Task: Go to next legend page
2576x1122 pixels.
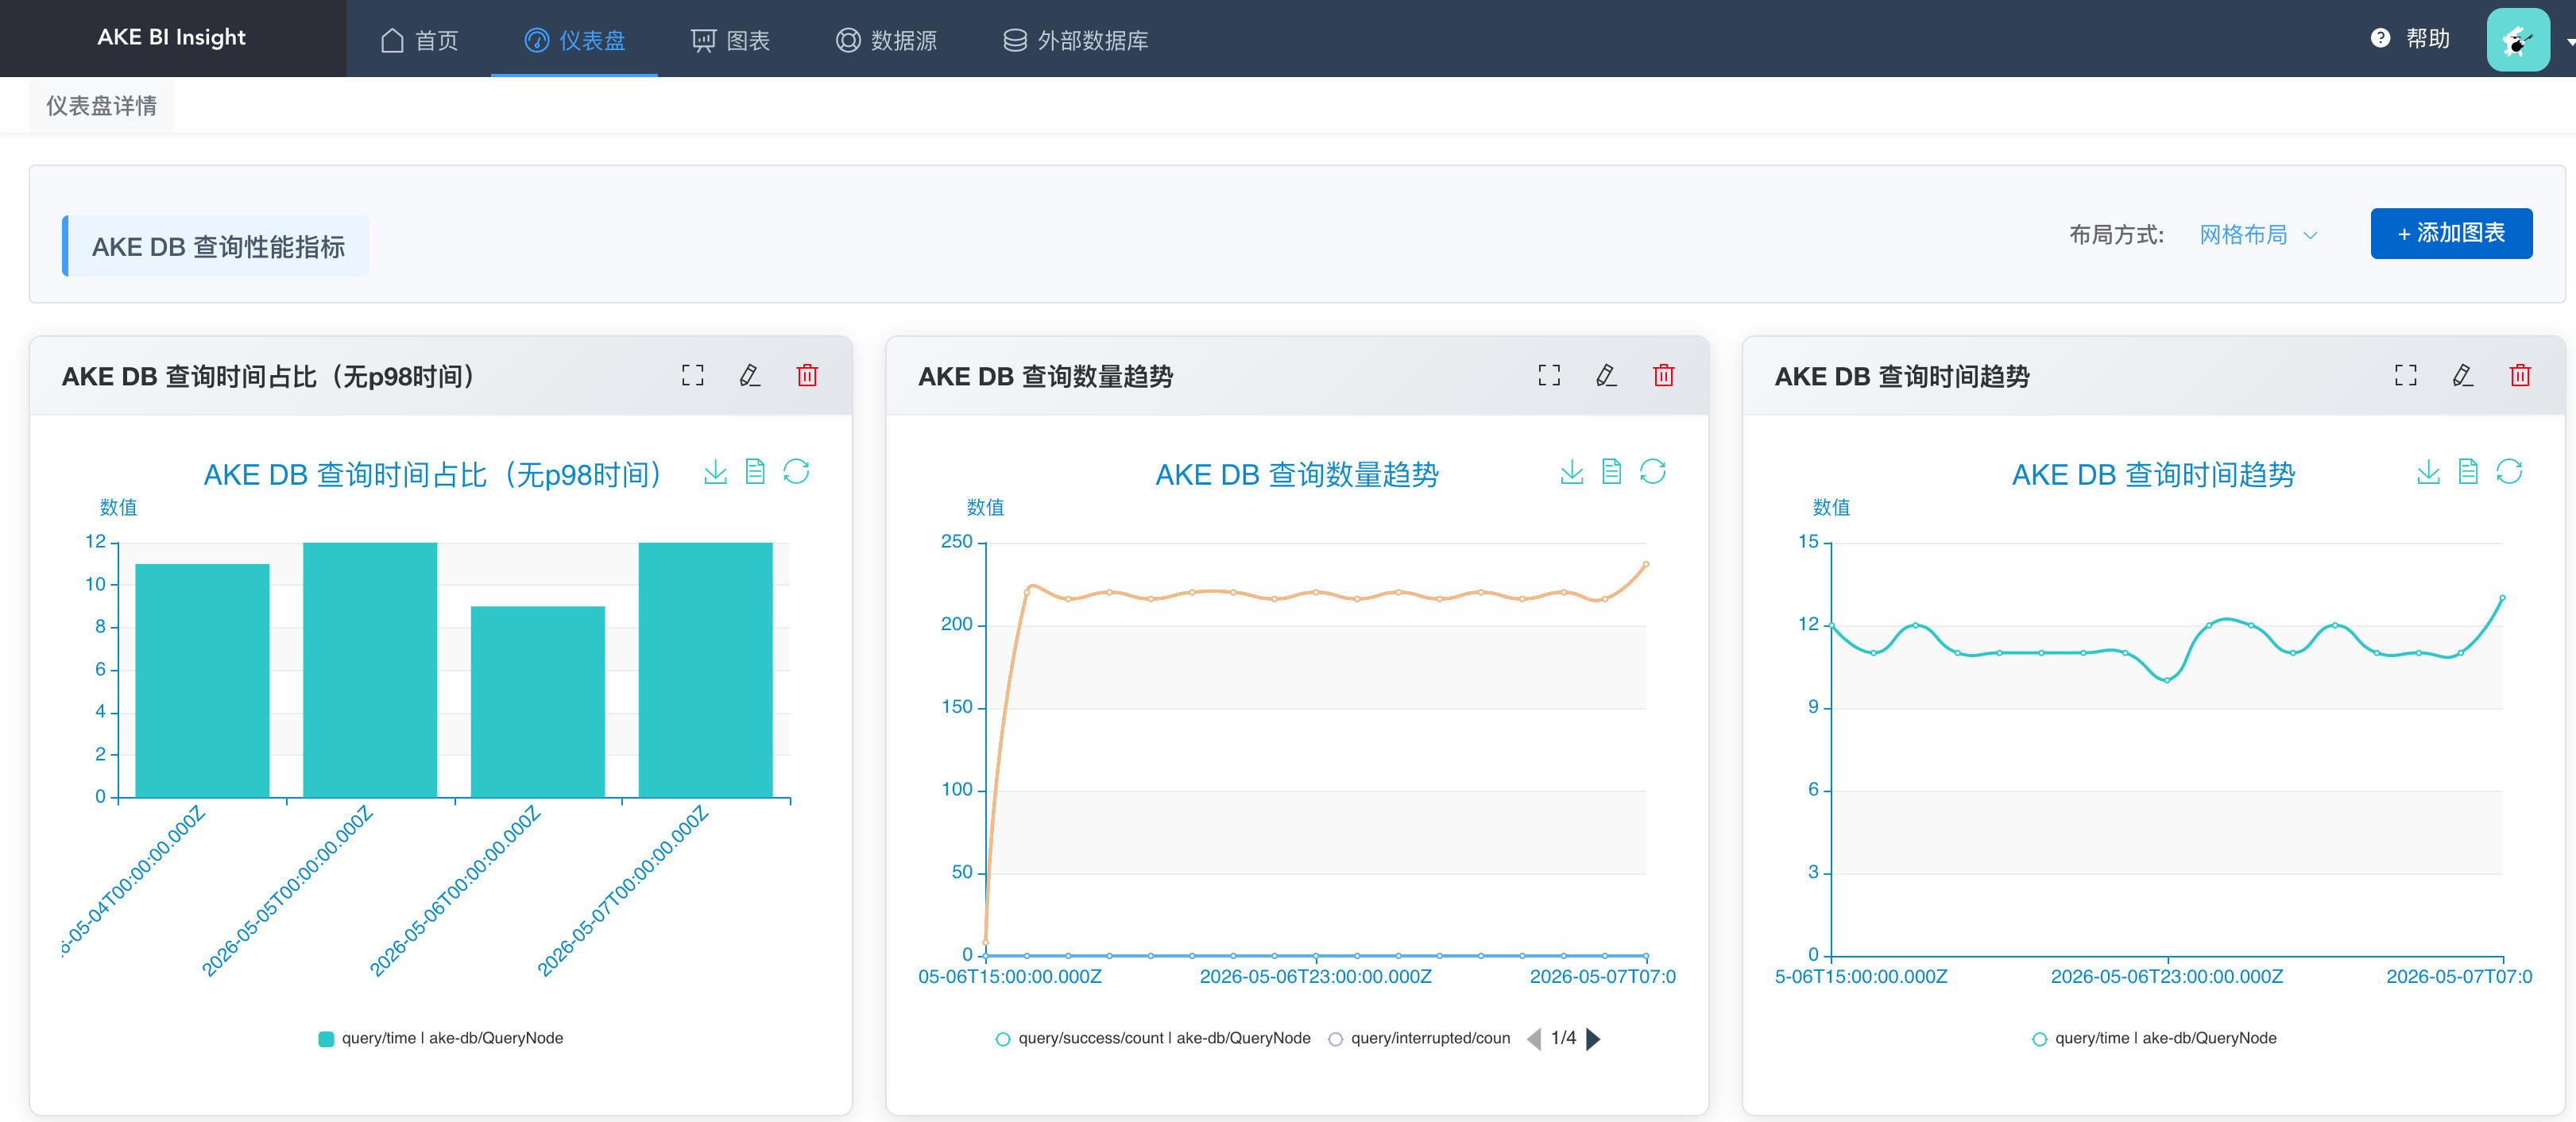Action: point(1594,1039)
